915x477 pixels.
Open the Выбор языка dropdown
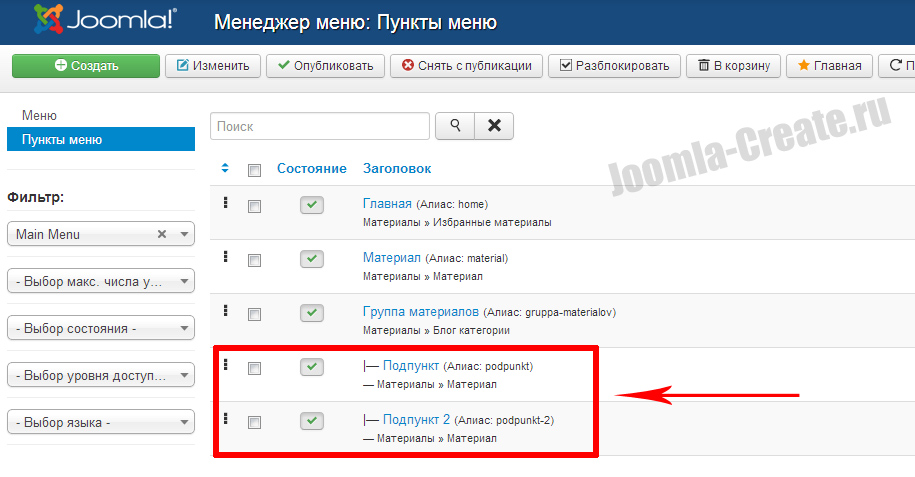pos(100,422)
